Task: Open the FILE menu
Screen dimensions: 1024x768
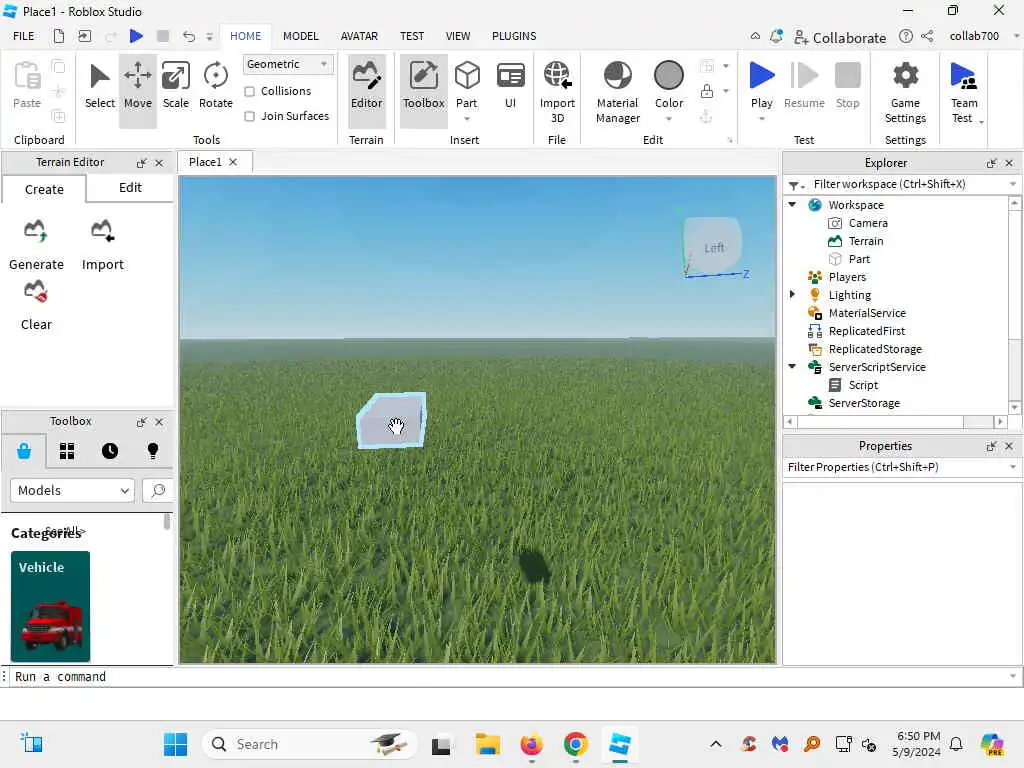Action: [24, 36]
